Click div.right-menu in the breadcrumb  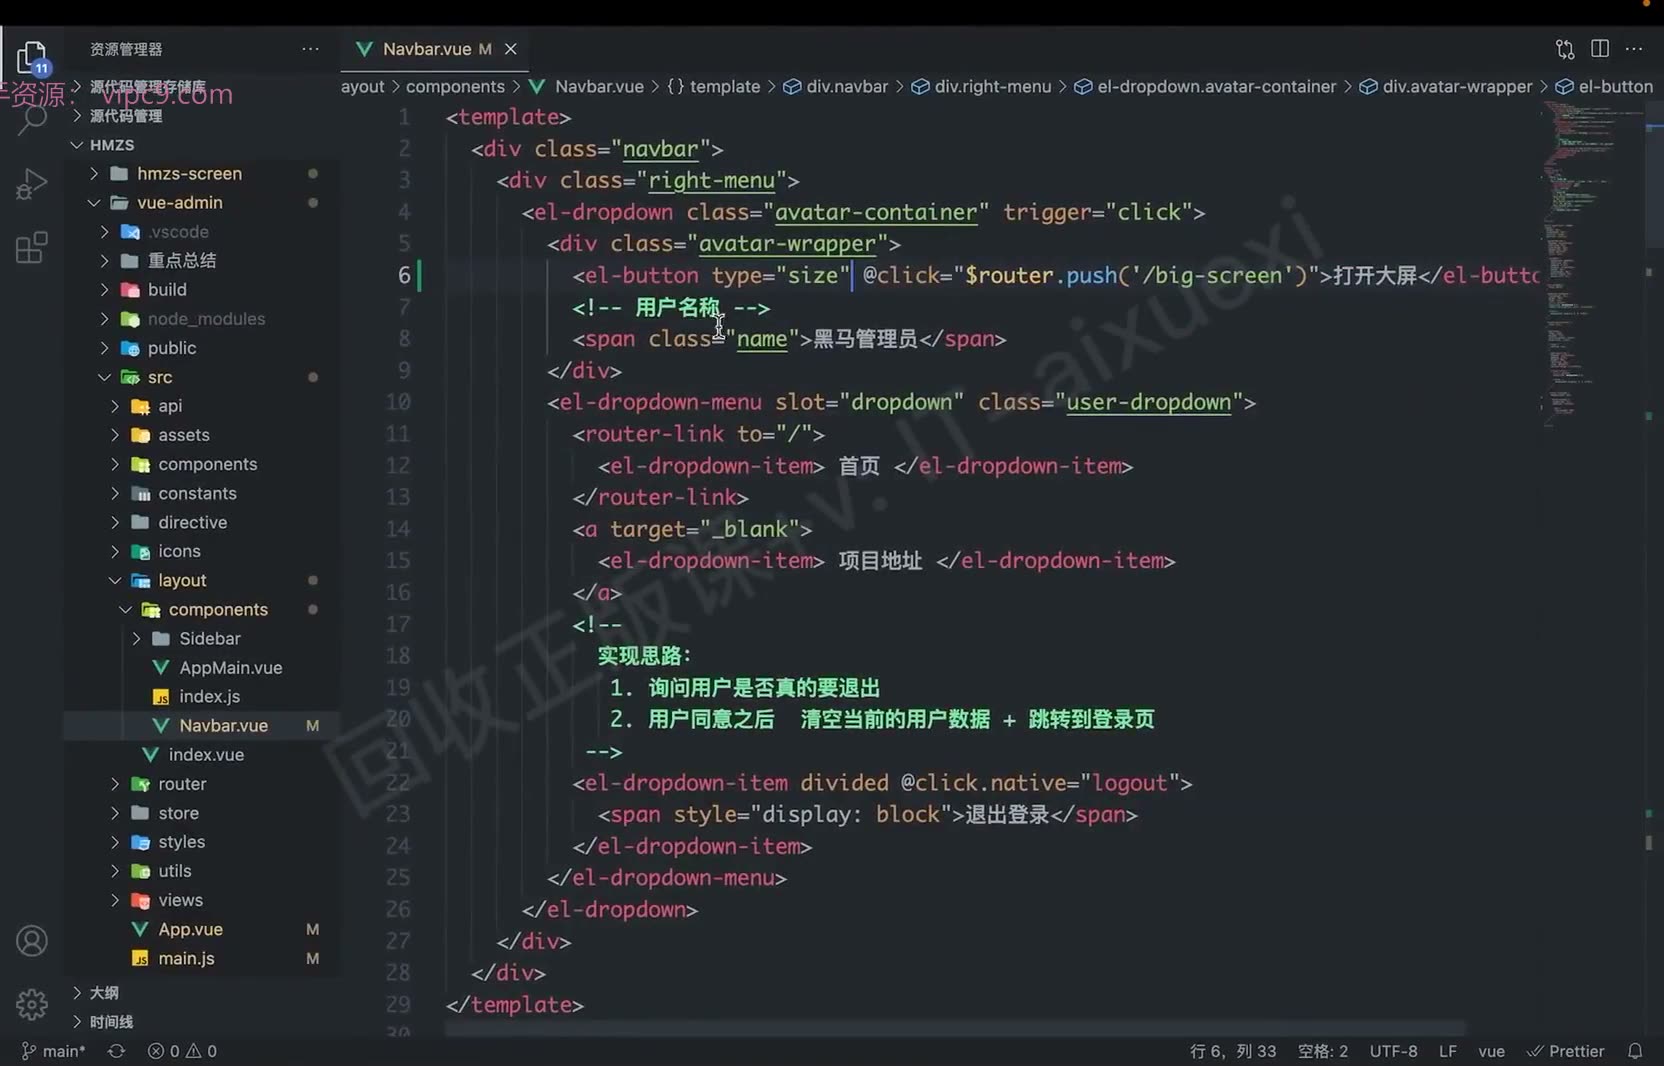point(981,87)
